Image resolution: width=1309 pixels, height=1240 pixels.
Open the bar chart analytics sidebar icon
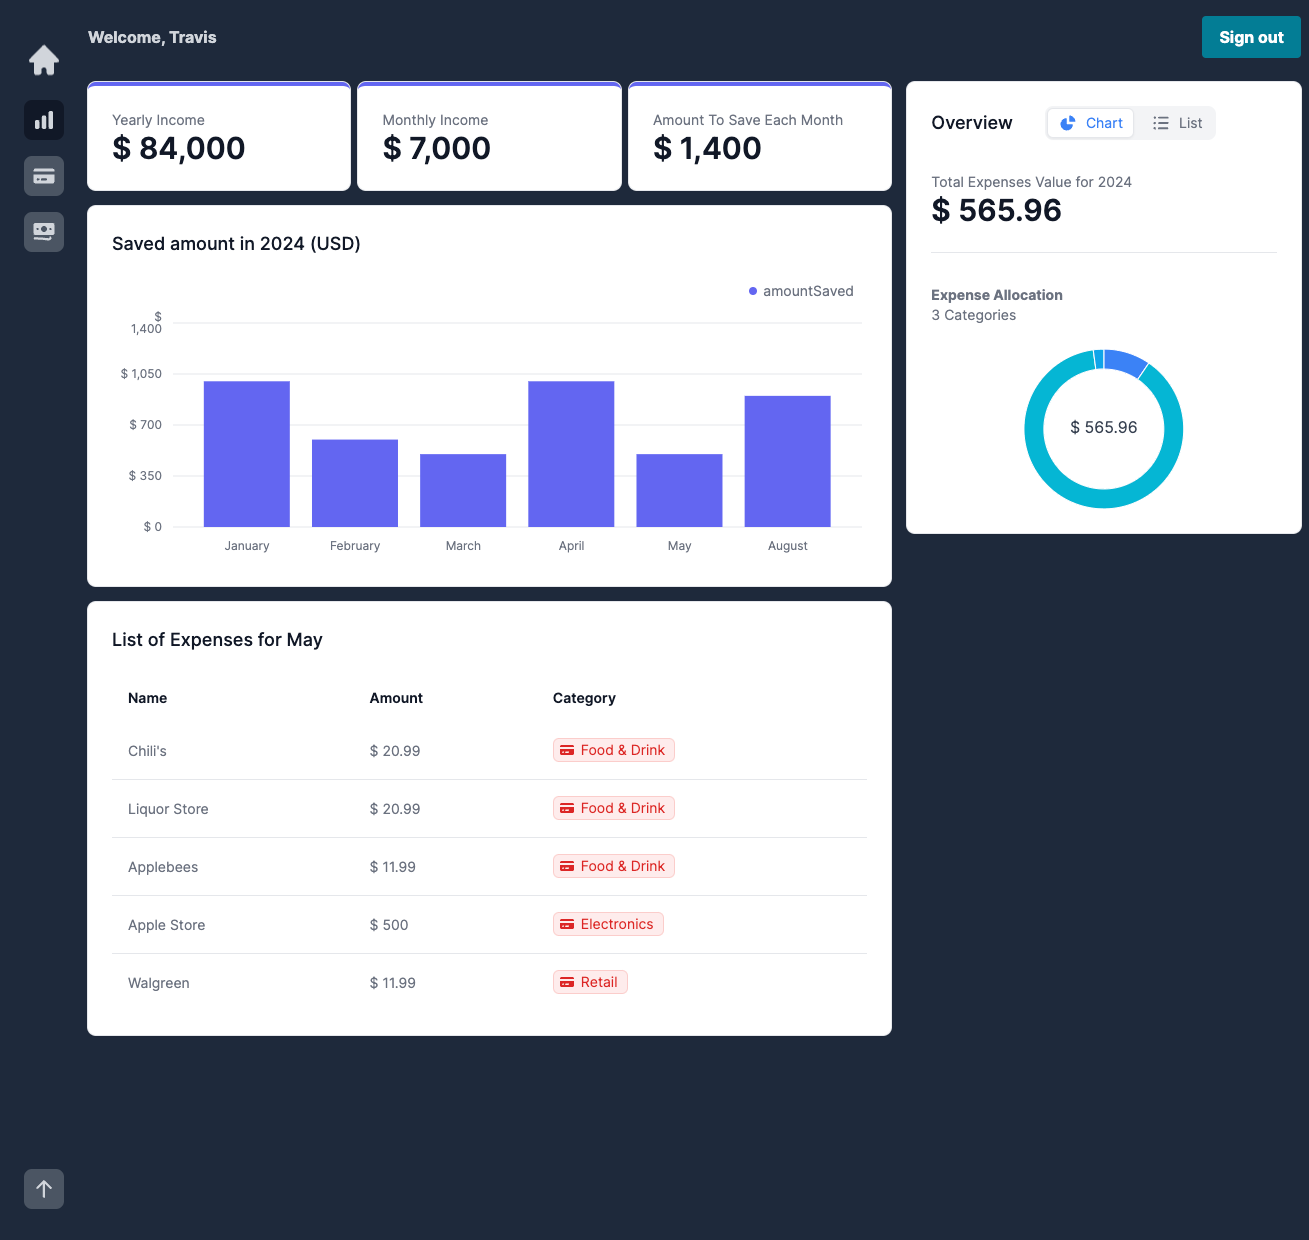(x=44, y=119)
